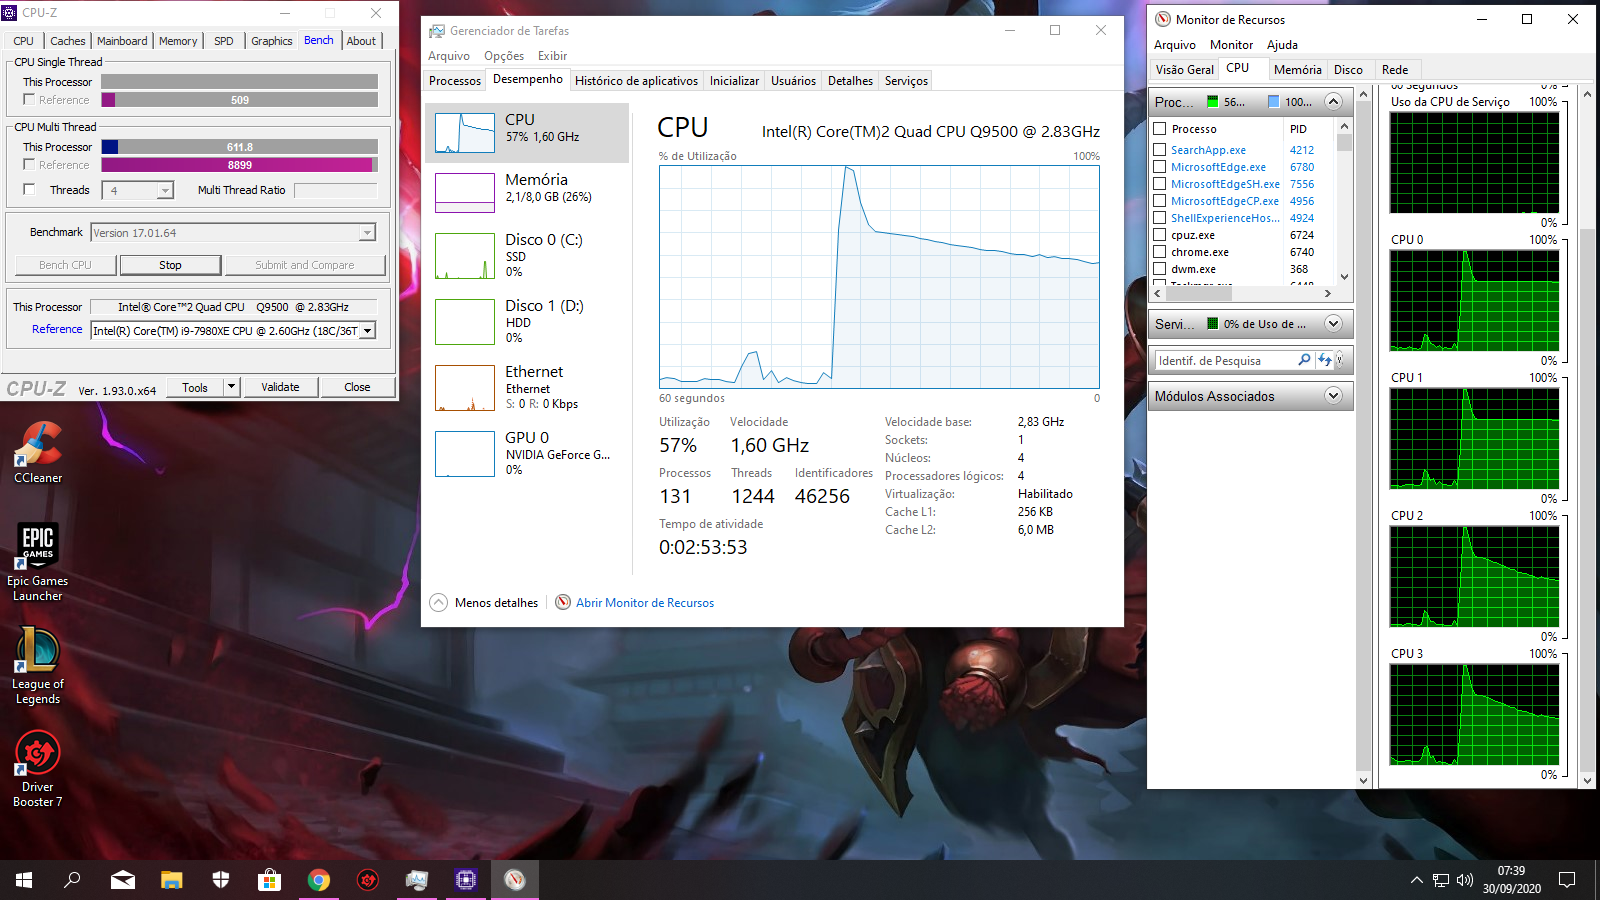
Task: Open network status tray icon
Action: pyautogui.click(x=1441, y=880)
